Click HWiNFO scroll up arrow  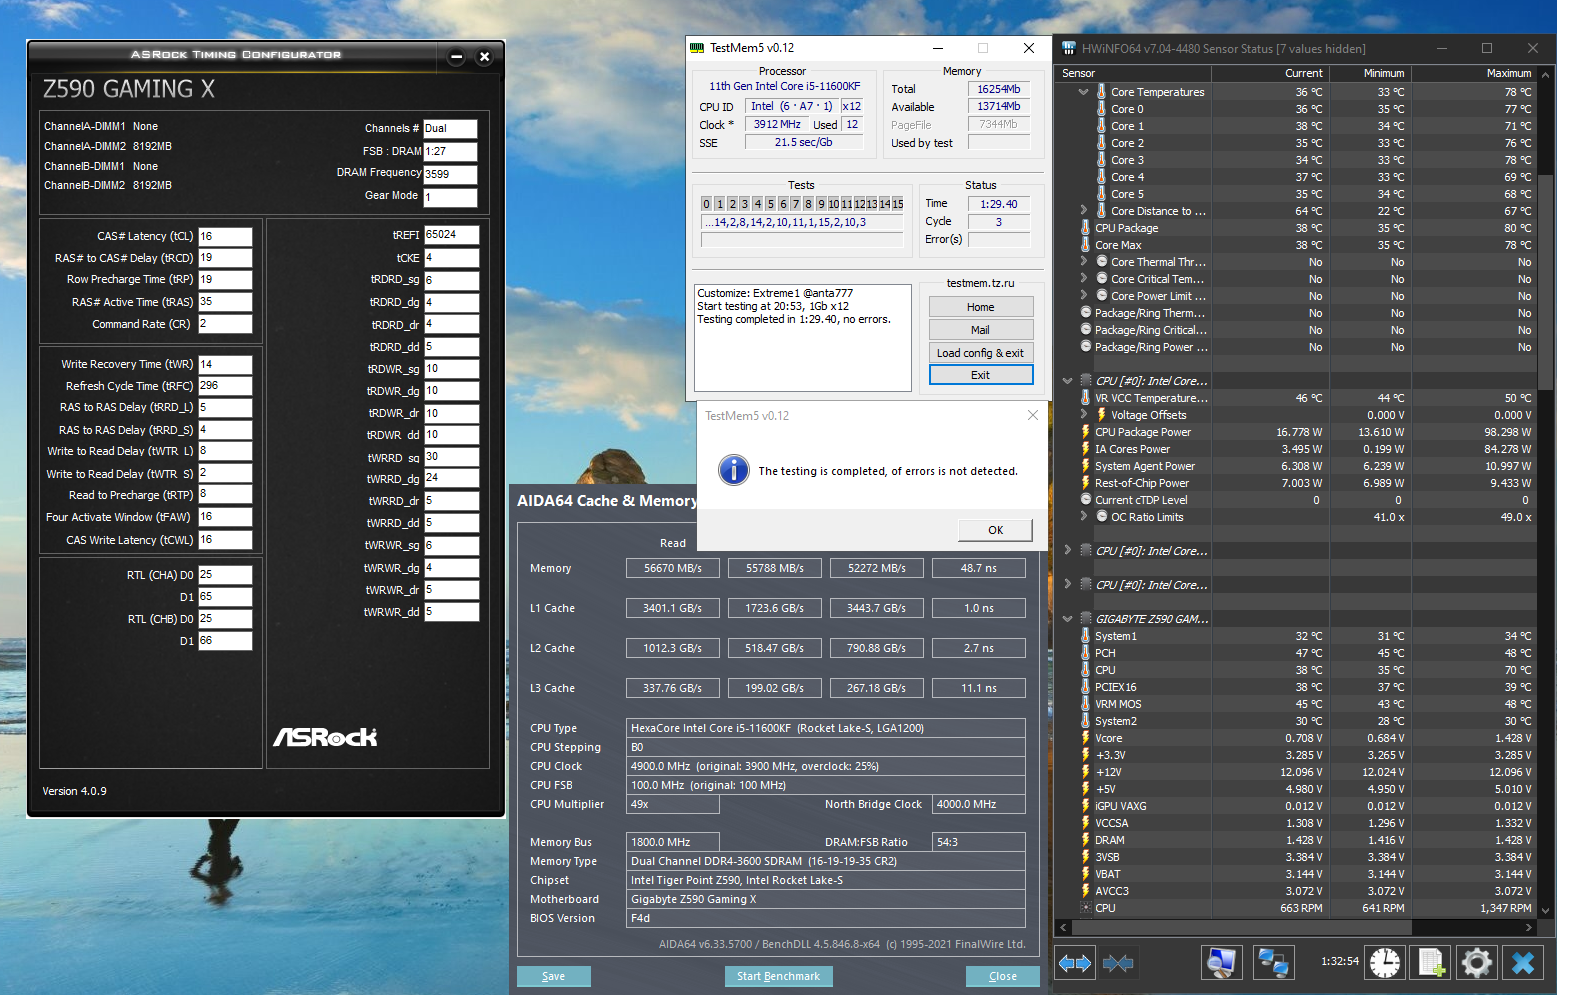(1546, 74)
